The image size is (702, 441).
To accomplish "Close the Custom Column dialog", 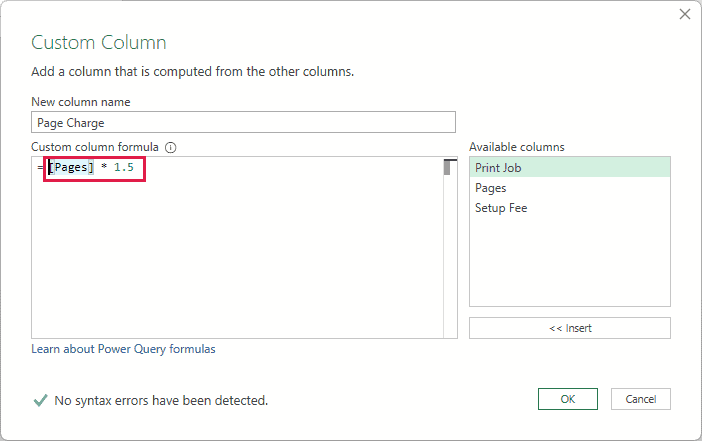I will point(685,14).
